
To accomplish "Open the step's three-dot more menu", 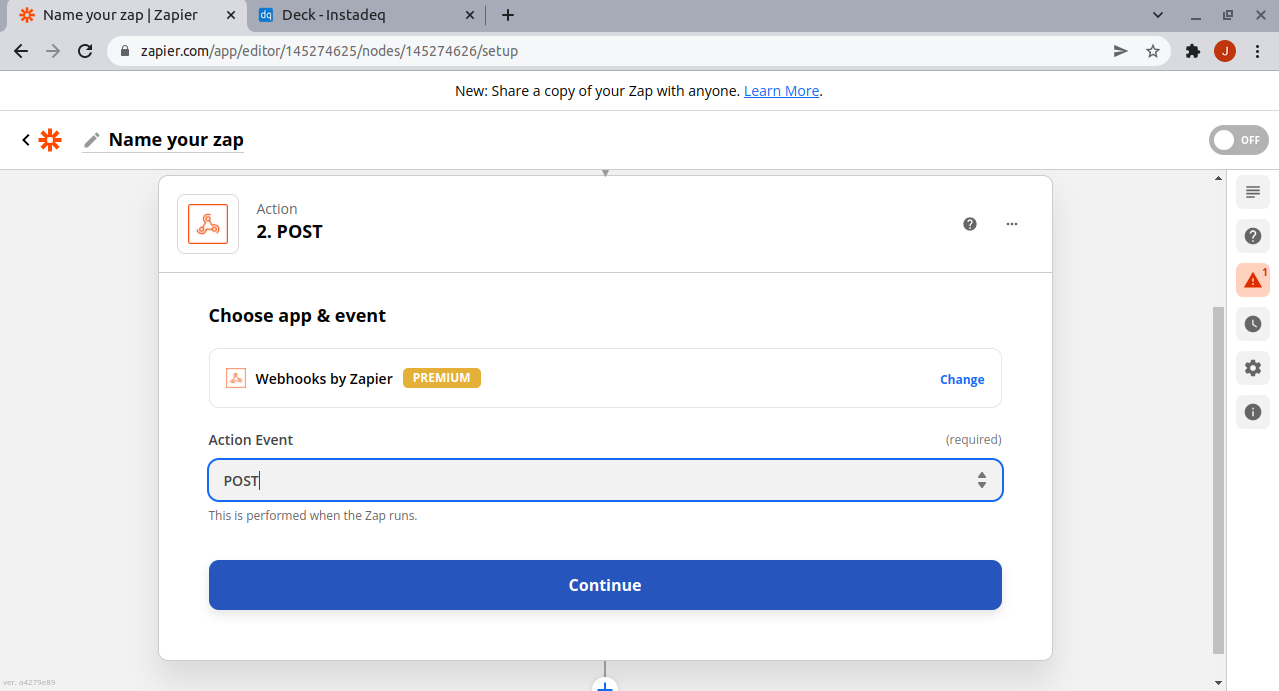I will [x=1012, y=224].
